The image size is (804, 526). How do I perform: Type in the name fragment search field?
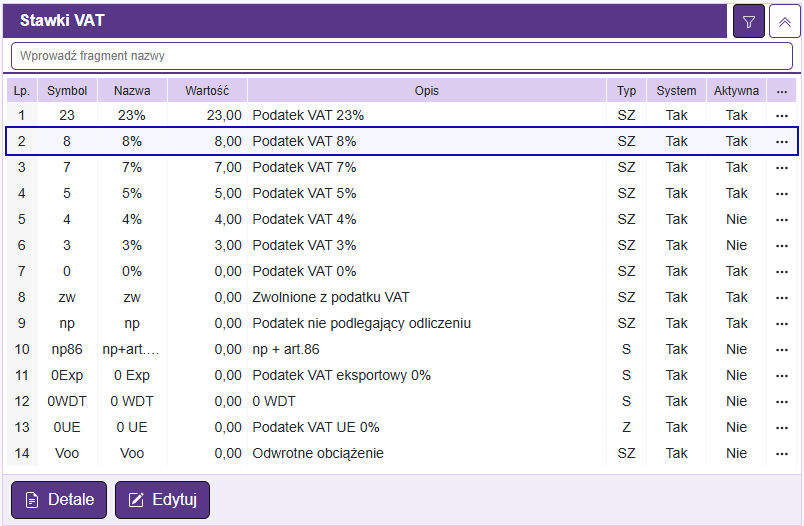400,56
